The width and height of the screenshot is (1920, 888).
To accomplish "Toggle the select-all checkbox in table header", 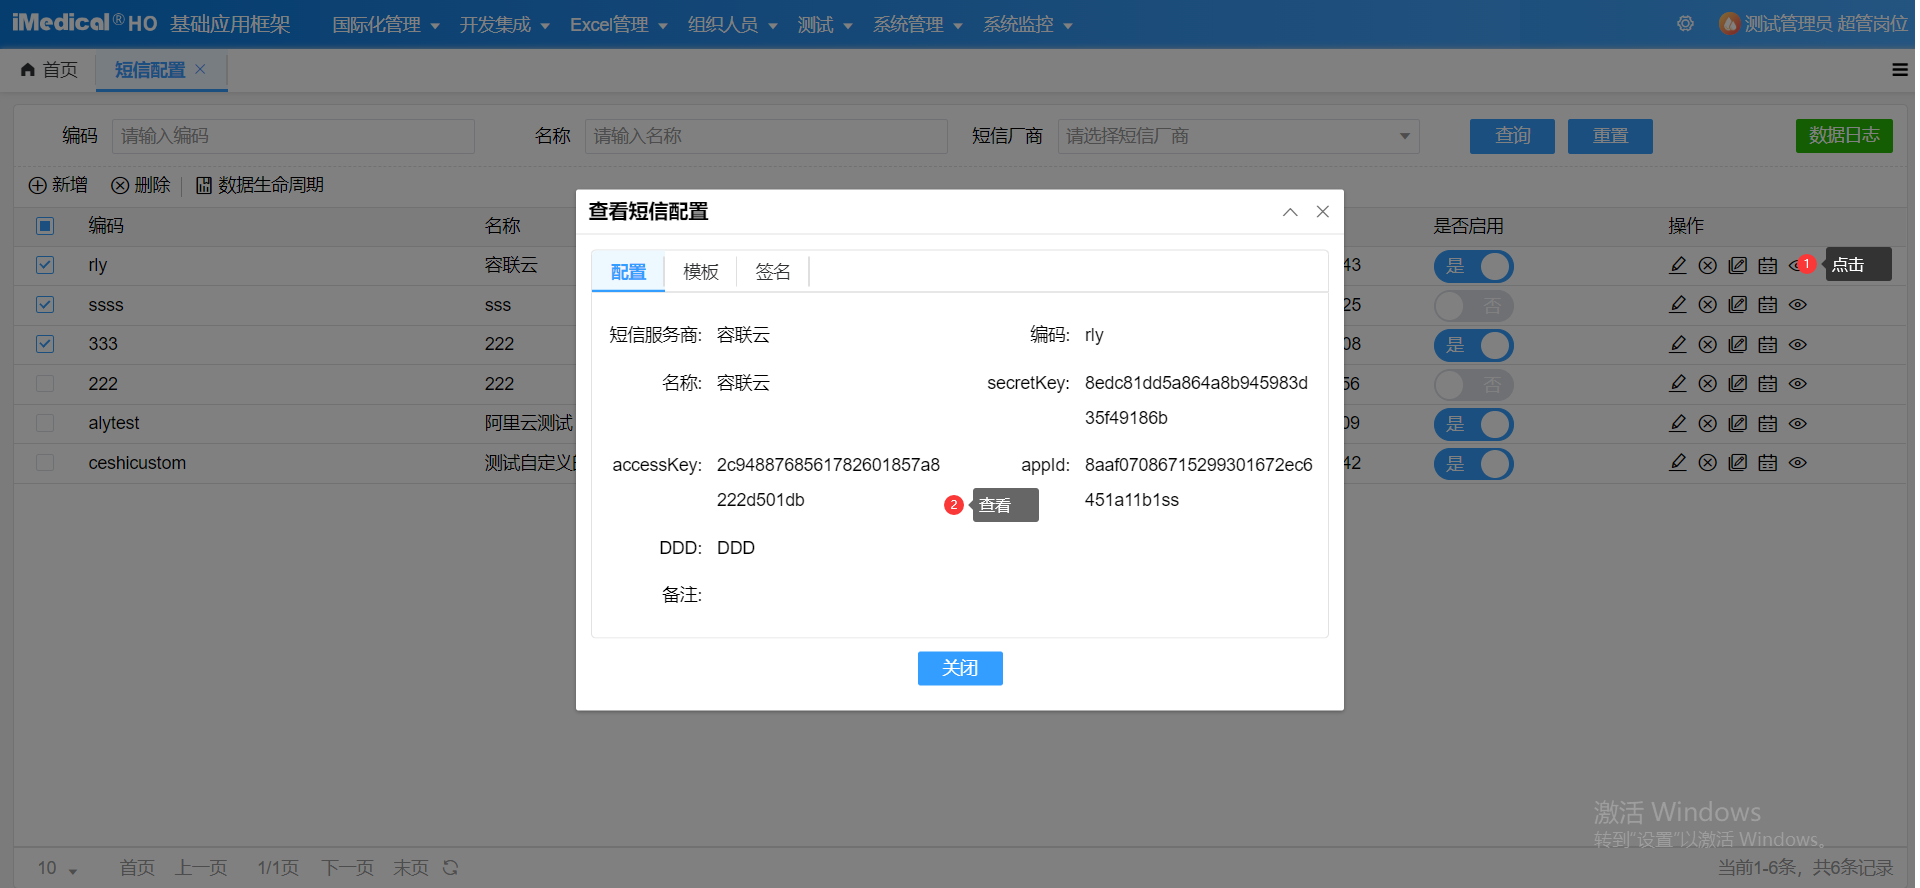I will pyautogui.click(x=45, y=226).
